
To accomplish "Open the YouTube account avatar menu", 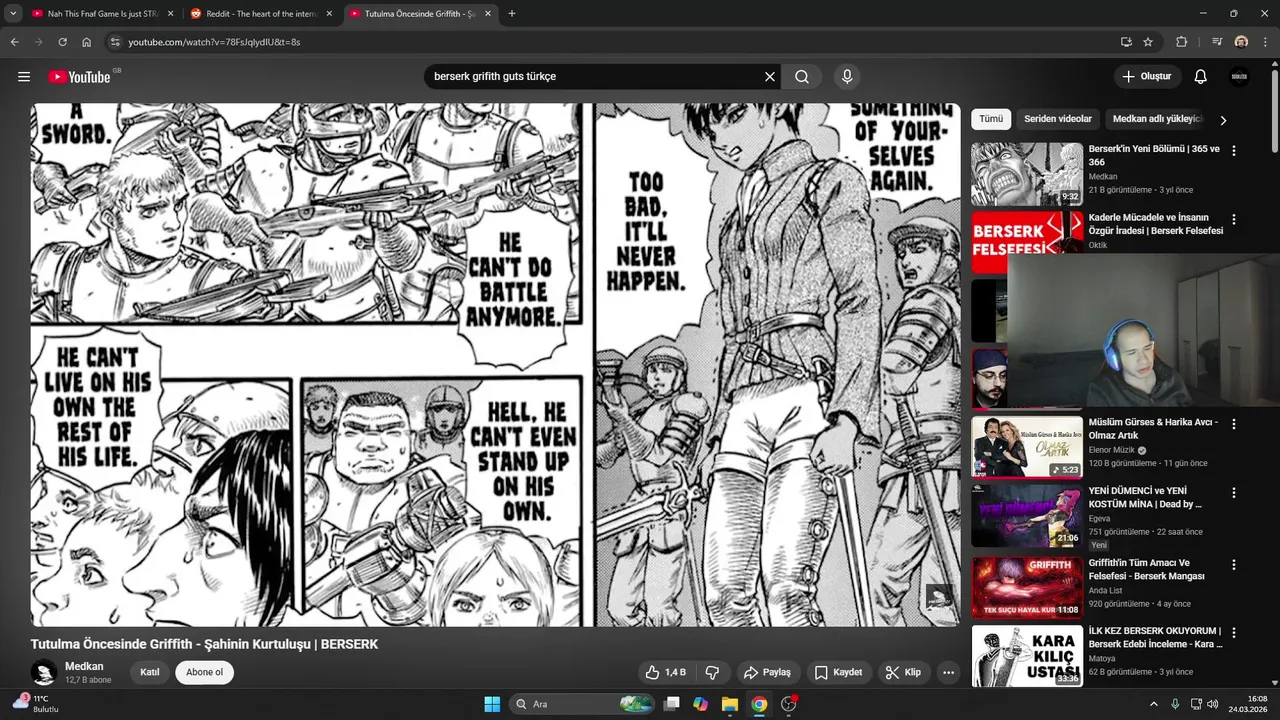I will pyautogui.click(x=1239, y=77).
